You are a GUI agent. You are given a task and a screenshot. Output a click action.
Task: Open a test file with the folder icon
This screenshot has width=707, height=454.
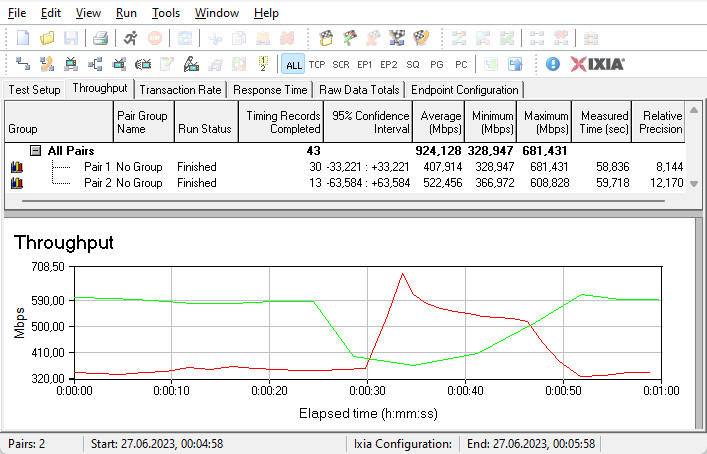(x=47, y=38)
